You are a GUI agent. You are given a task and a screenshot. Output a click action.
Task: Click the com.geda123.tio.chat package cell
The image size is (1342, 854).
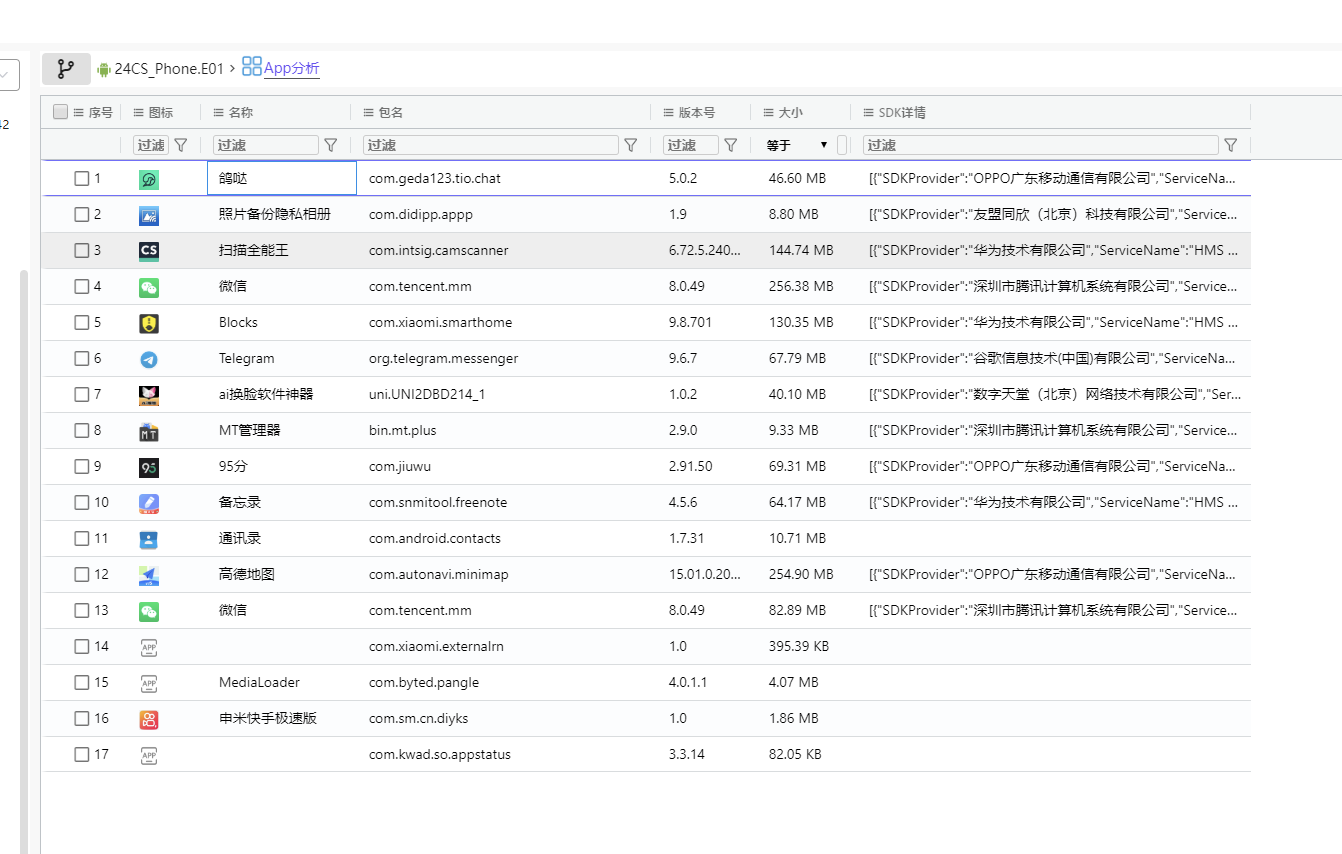(x=506, y=178)
